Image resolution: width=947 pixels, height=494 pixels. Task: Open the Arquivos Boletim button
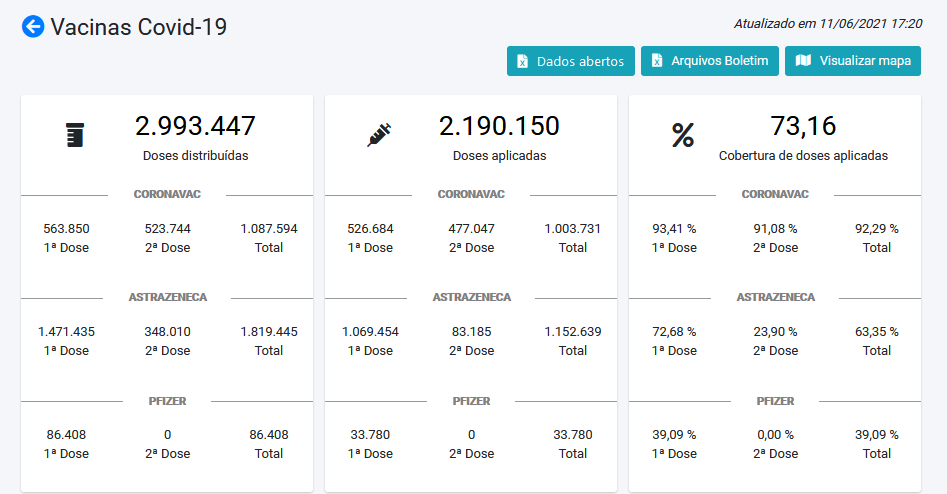[709, 61]
